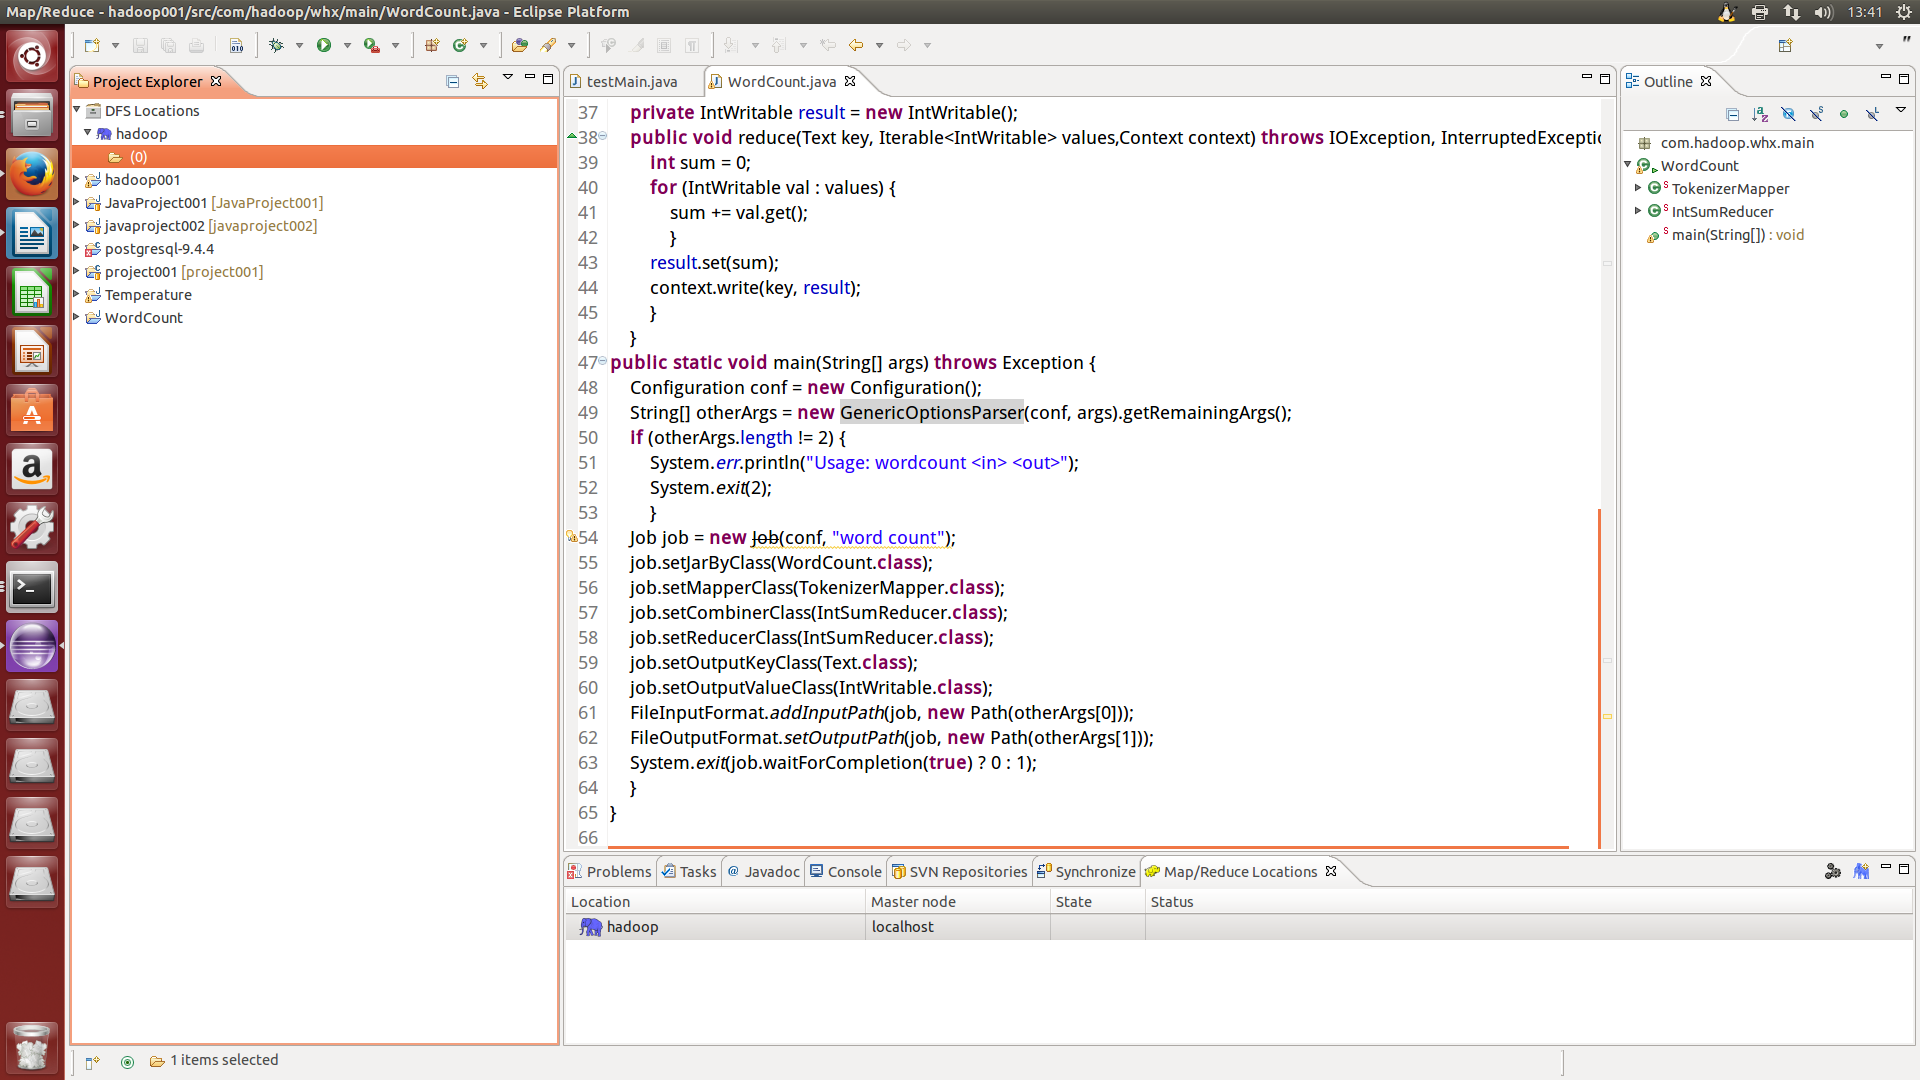Click the Master node column header
Image resolution: width=1920 pixels, height=1080 pixels.
957,901
